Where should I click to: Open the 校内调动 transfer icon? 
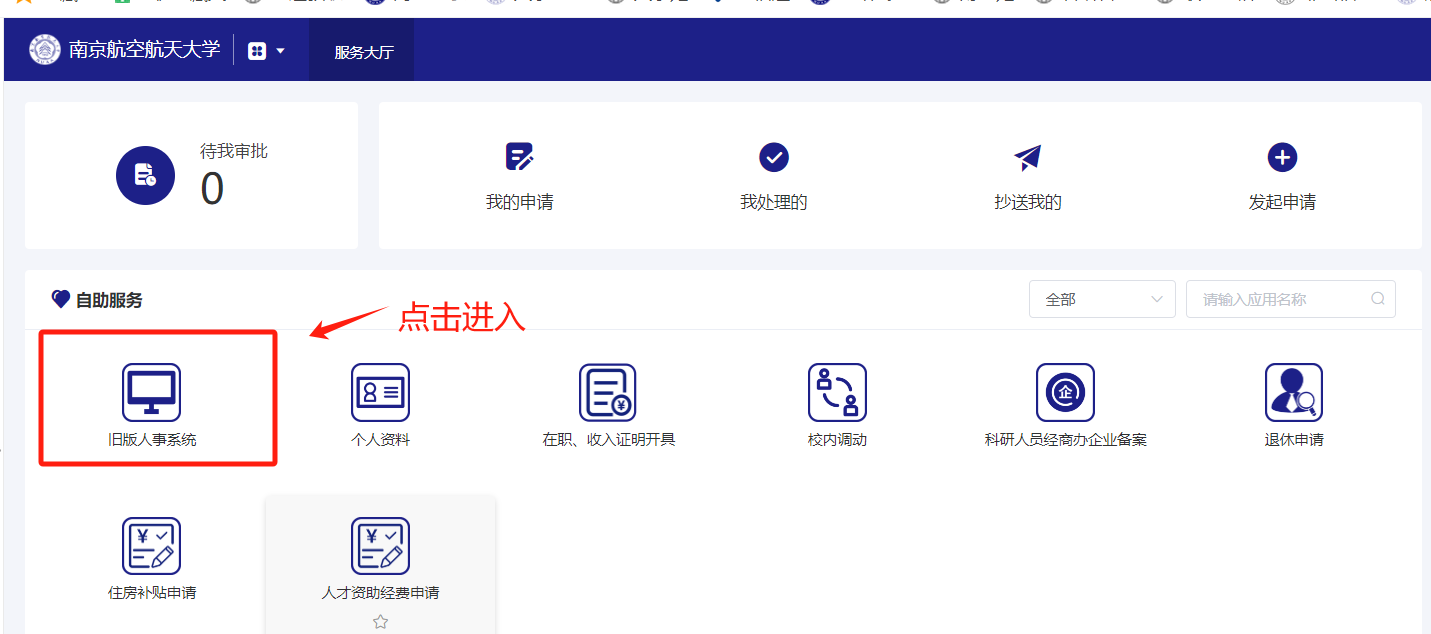click(x=837, y=392)
